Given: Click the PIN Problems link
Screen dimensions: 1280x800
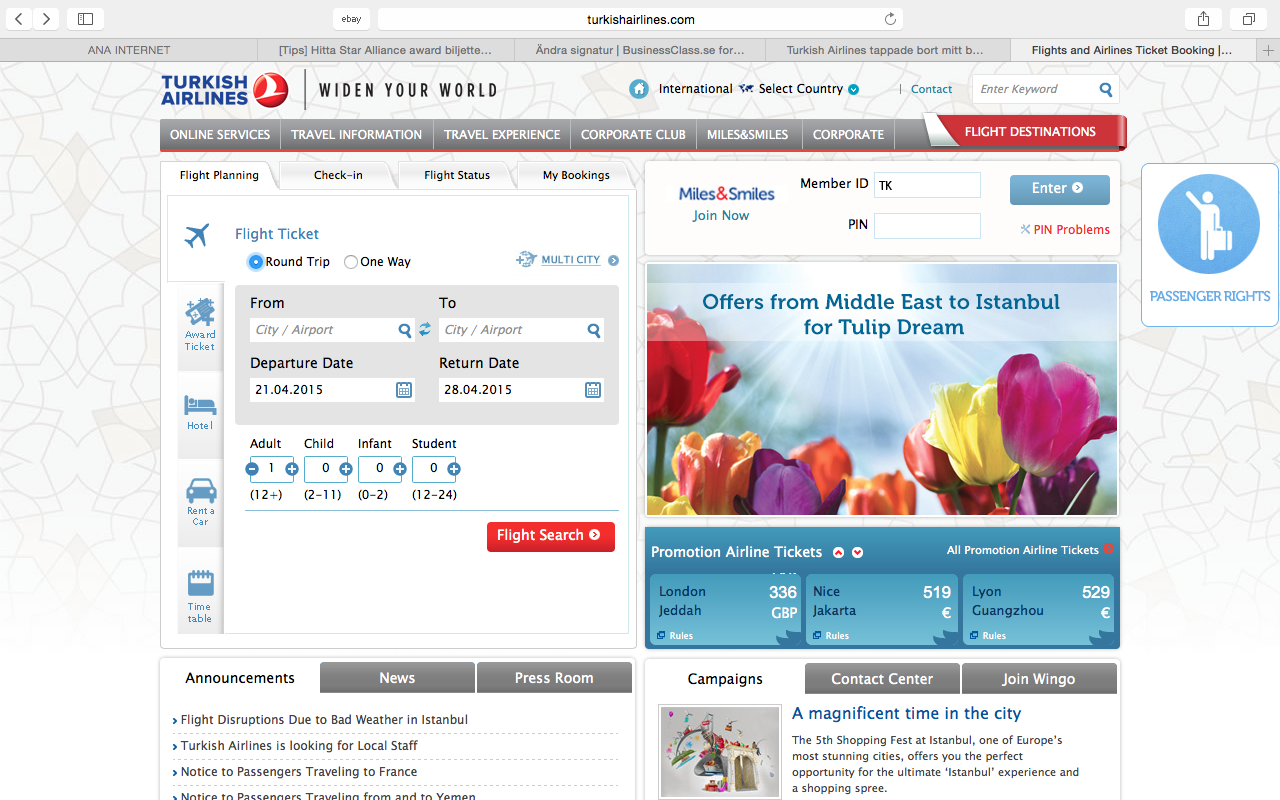Looking at the screenshot, I should point(1071,229).
